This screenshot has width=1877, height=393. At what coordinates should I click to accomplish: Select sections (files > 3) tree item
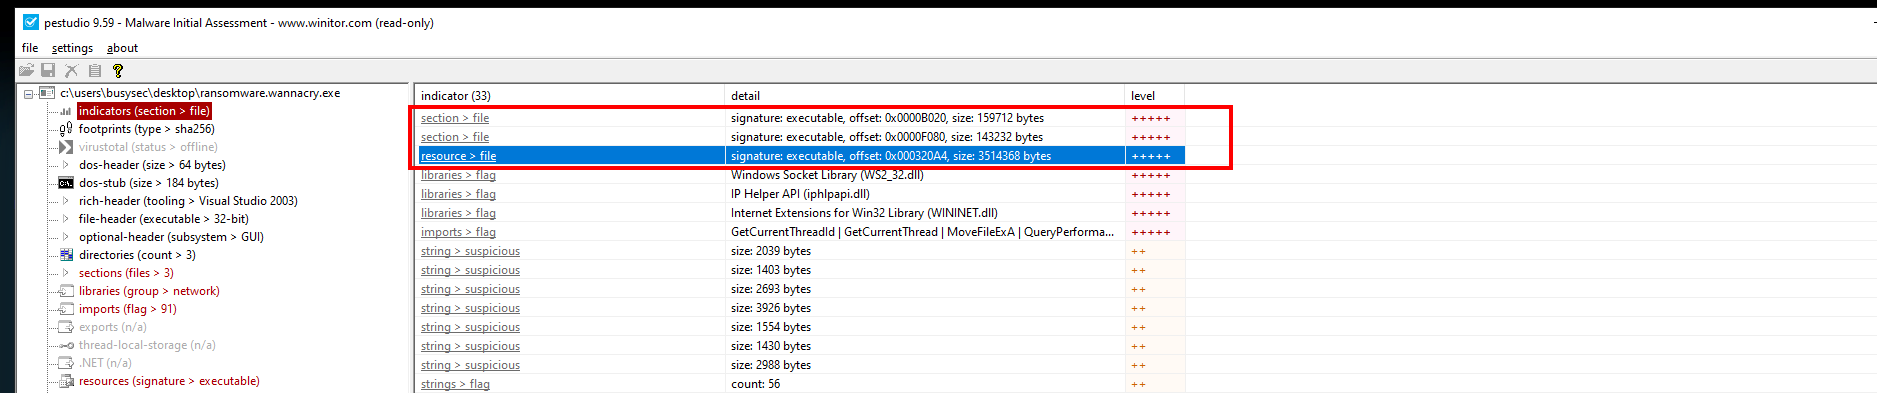[126, 273]
